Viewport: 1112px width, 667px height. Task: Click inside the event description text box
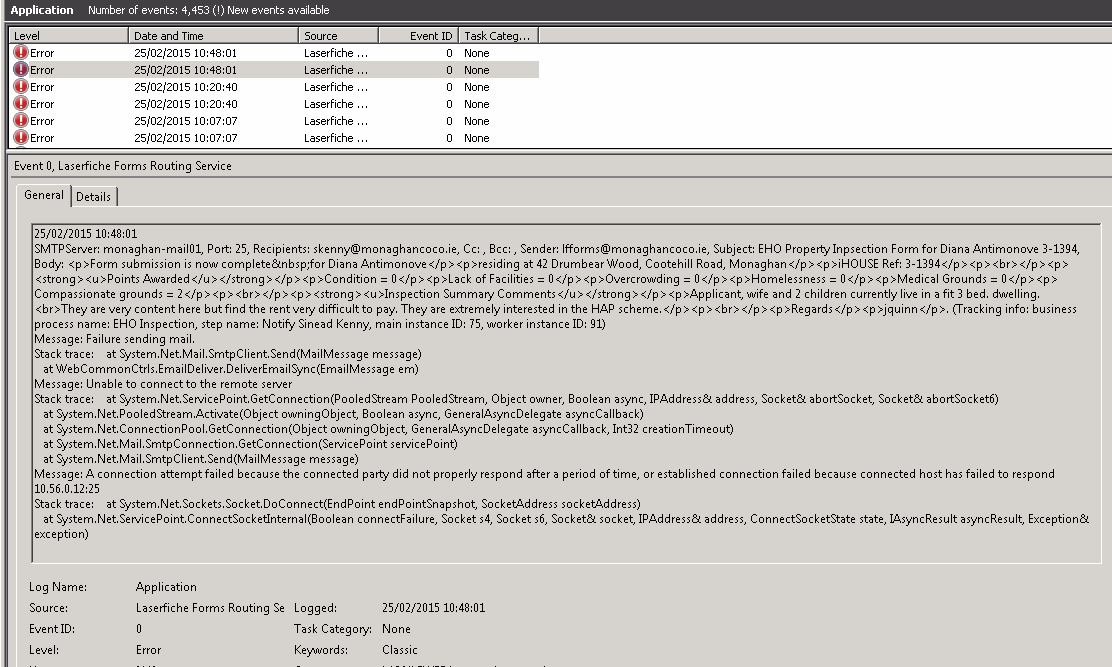tap(566, 393)
